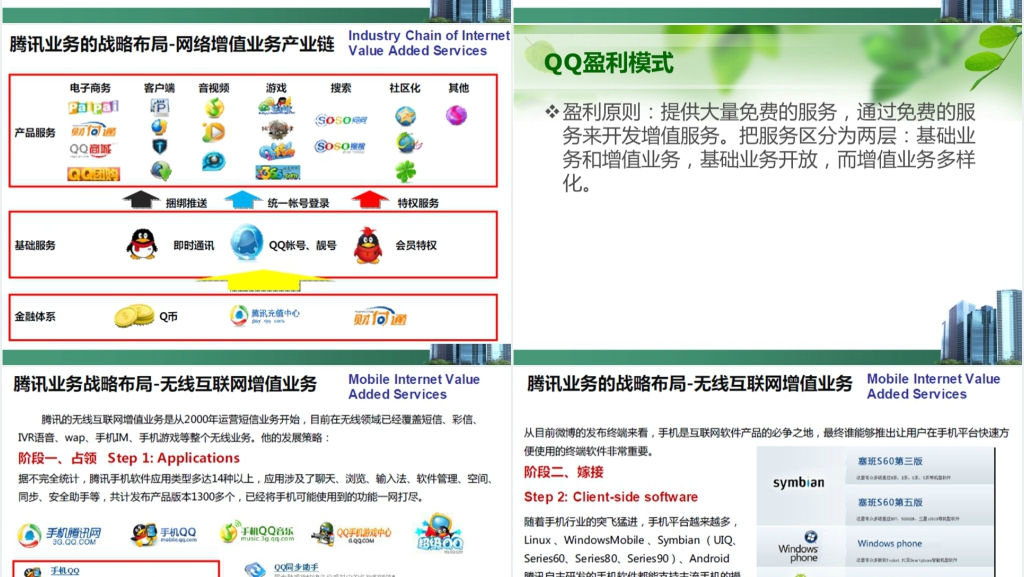
Task: Click the QQ手机游戏中心 logo
Action: tap(351, 534)
